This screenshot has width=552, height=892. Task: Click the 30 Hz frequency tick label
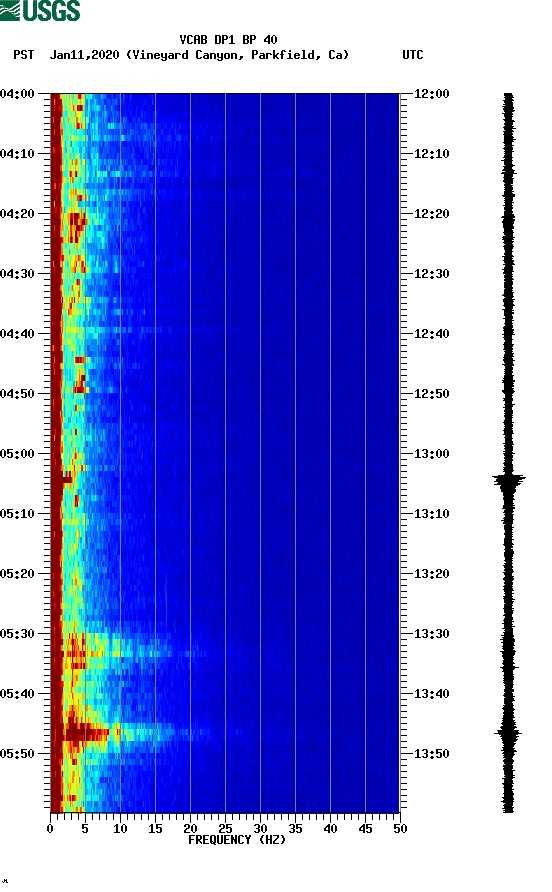260,829
